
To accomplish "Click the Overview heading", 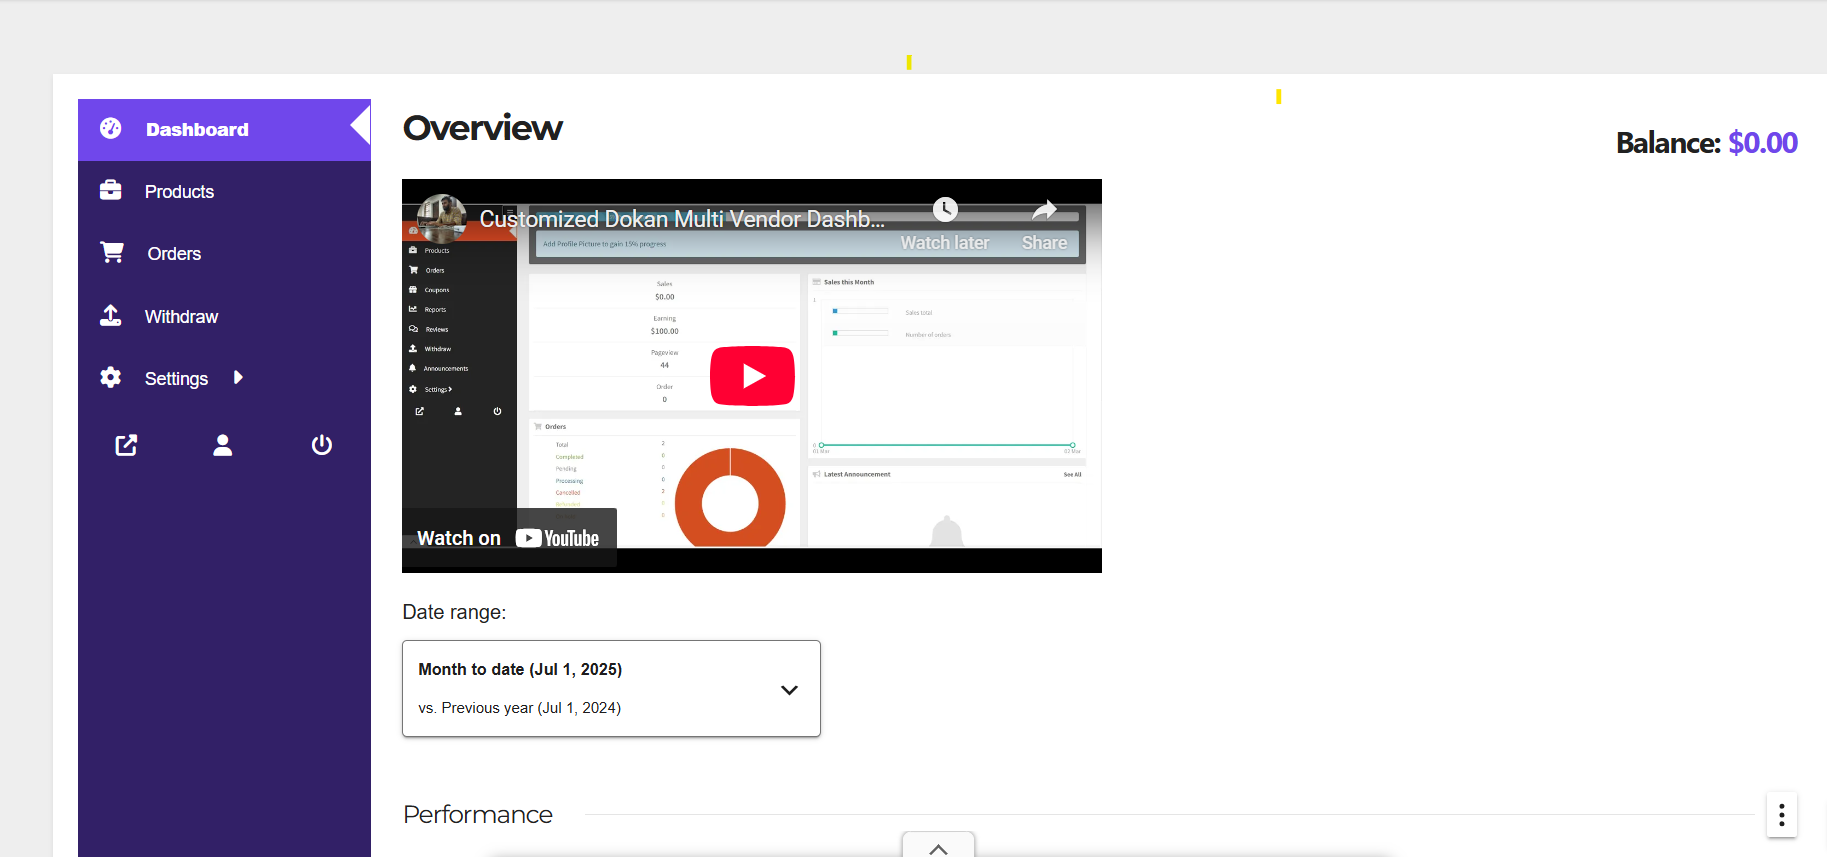I will (x=483, y=128).
